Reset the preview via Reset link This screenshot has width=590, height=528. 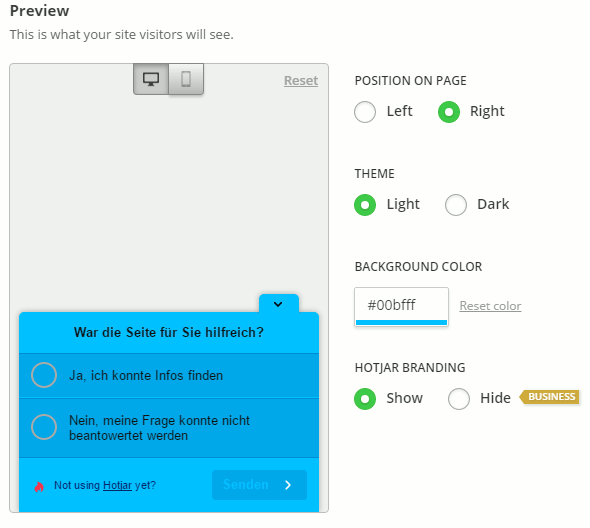tap(301, 81)
